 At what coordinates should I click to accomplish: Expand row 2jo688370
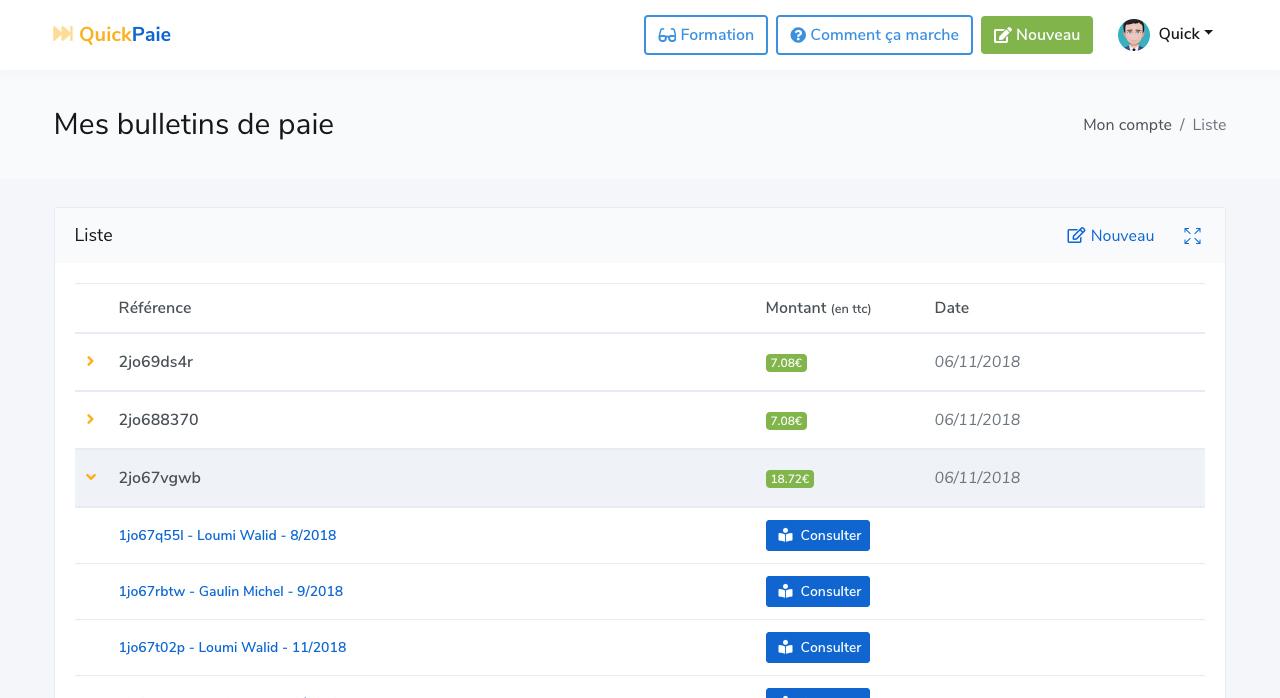coord(90,419)
